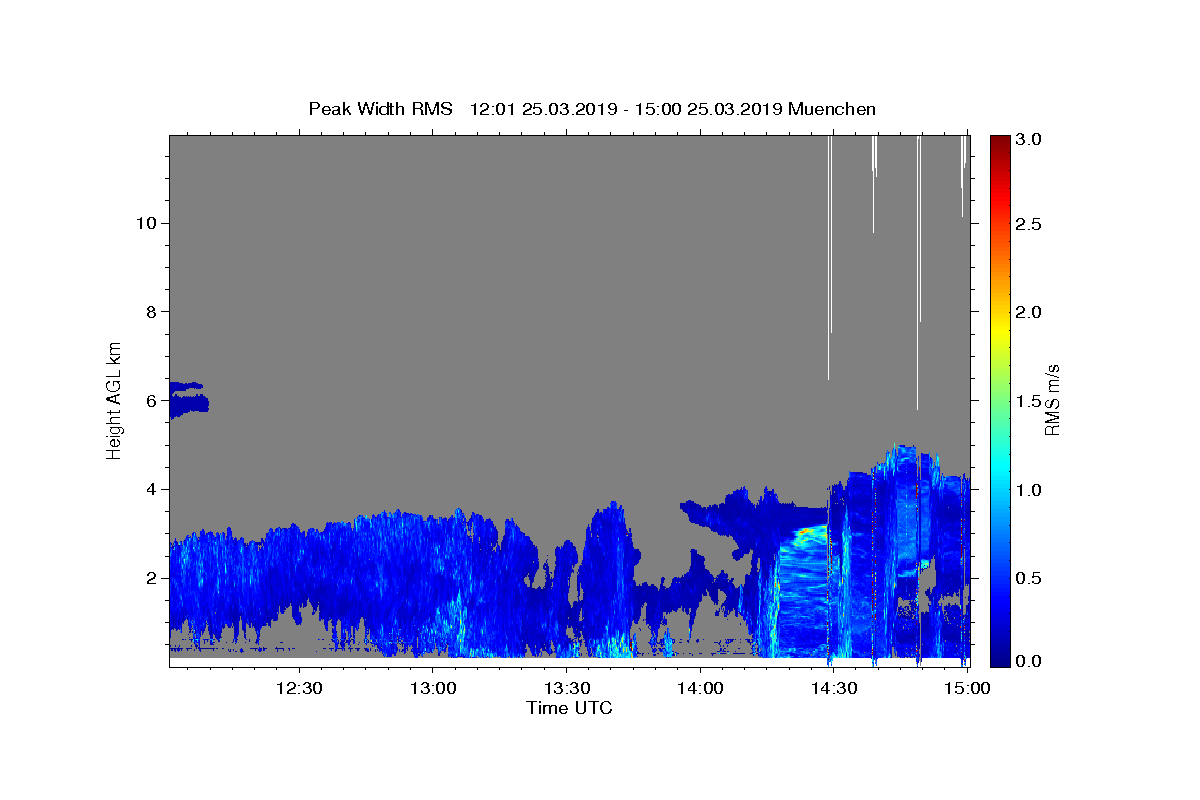This screenshot has width=1200, height=800.
Task: Click the colorbar value 1.0
Action: coord(1028,490)
